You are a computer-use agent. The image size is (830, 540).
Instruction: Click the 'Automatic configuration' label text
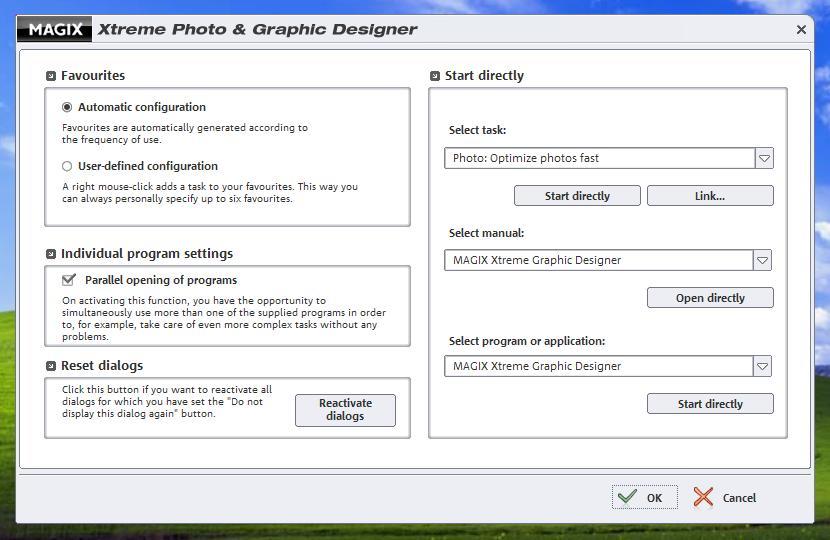[x=142, y=107]
